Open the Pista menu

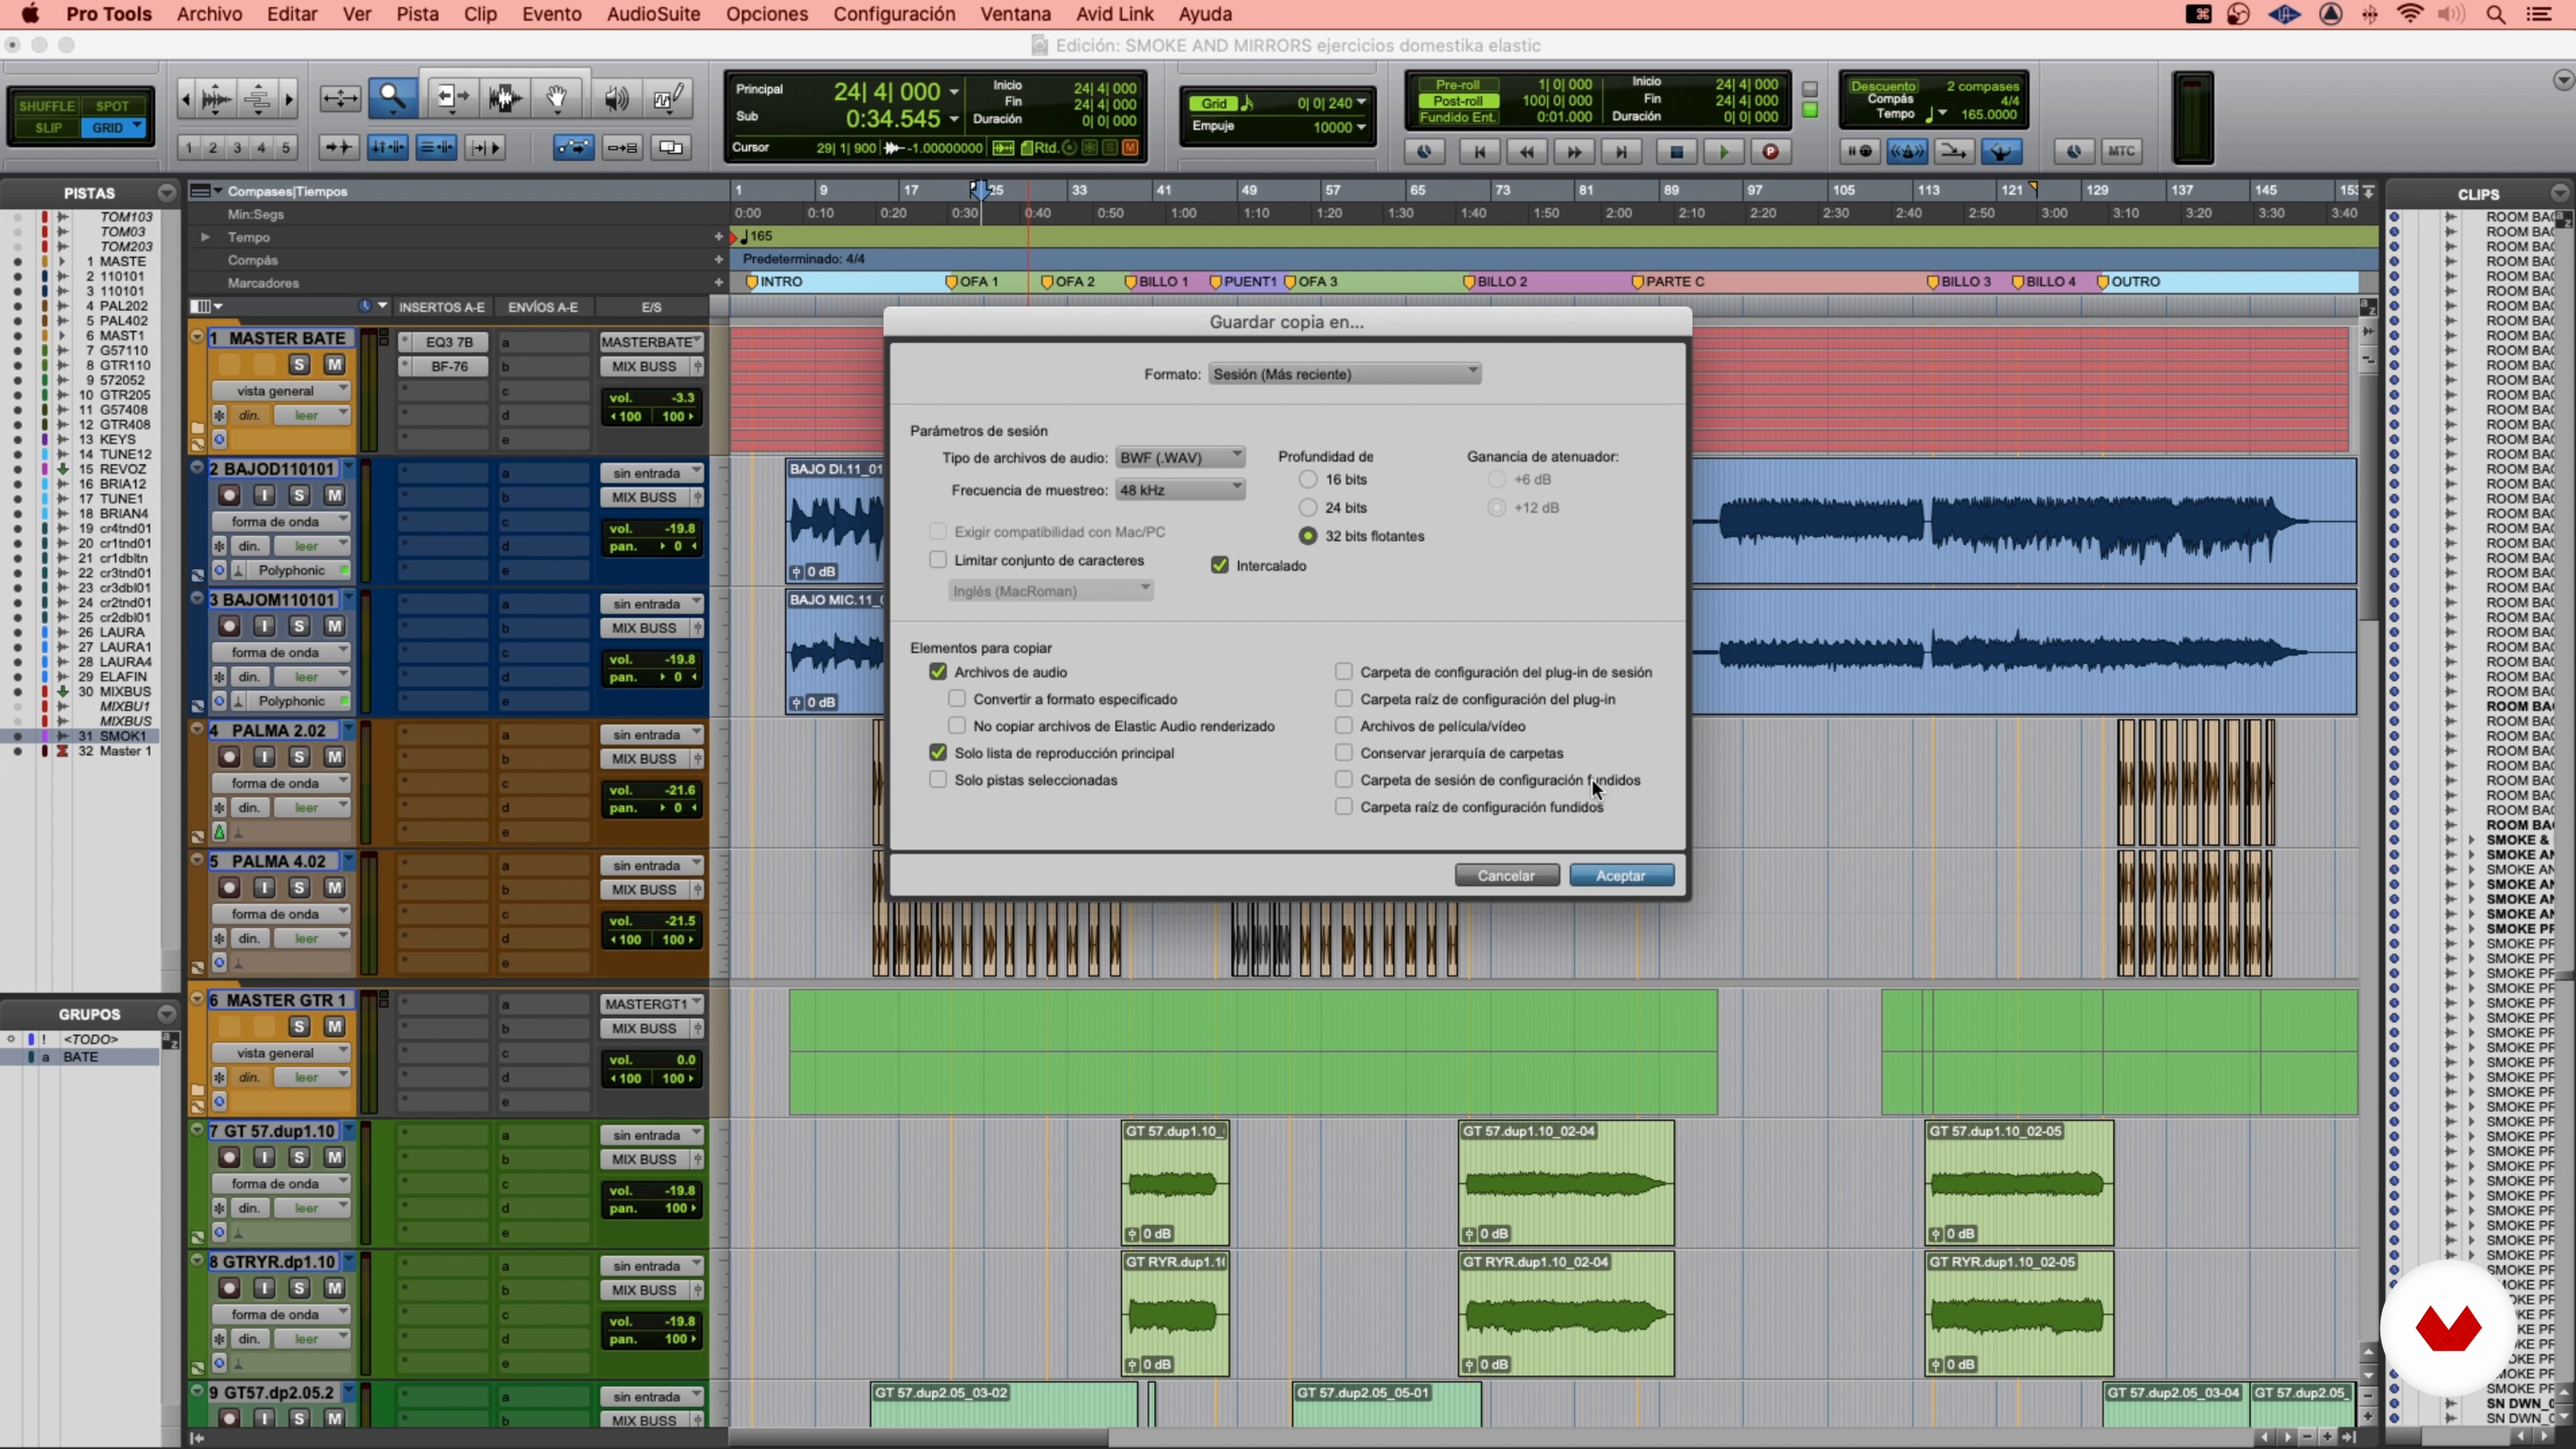pos(417,14)
